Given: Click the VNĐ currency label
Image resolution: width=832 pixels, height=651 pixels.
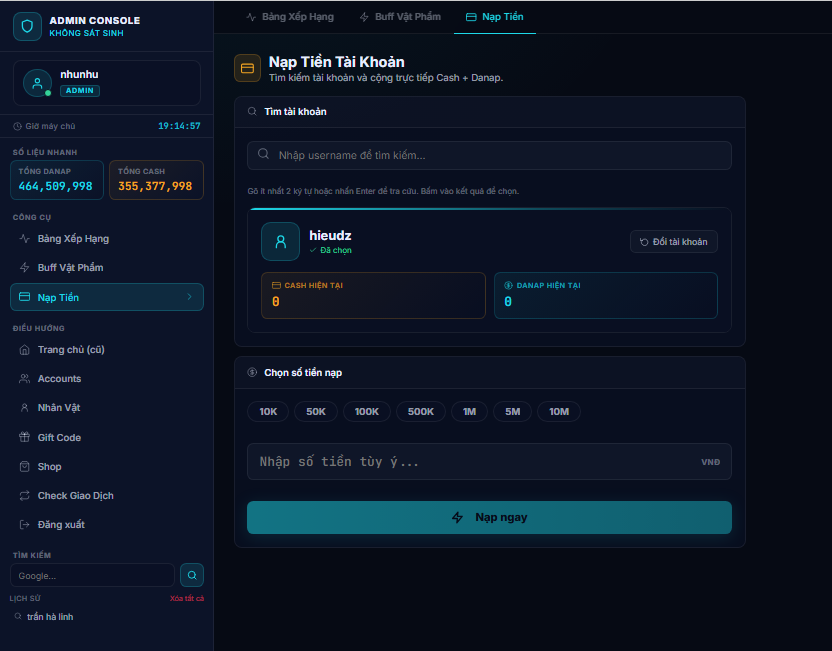Looking at the screenshot, I should click(710, 462).
